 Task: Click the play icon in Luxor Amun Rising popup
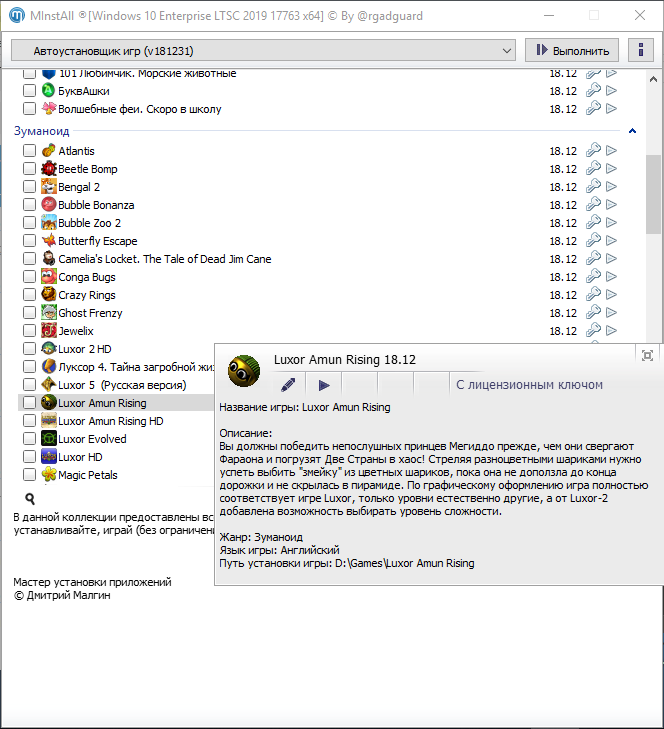[324, 385]
